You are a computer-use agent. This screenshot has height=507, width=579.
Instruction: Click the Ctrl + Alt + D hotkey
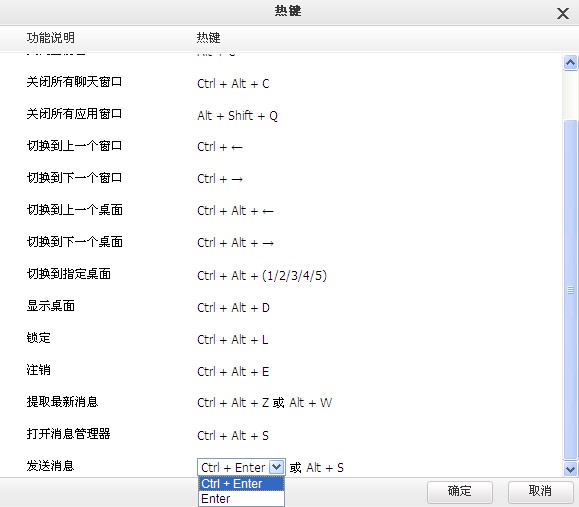coord(233,308)
